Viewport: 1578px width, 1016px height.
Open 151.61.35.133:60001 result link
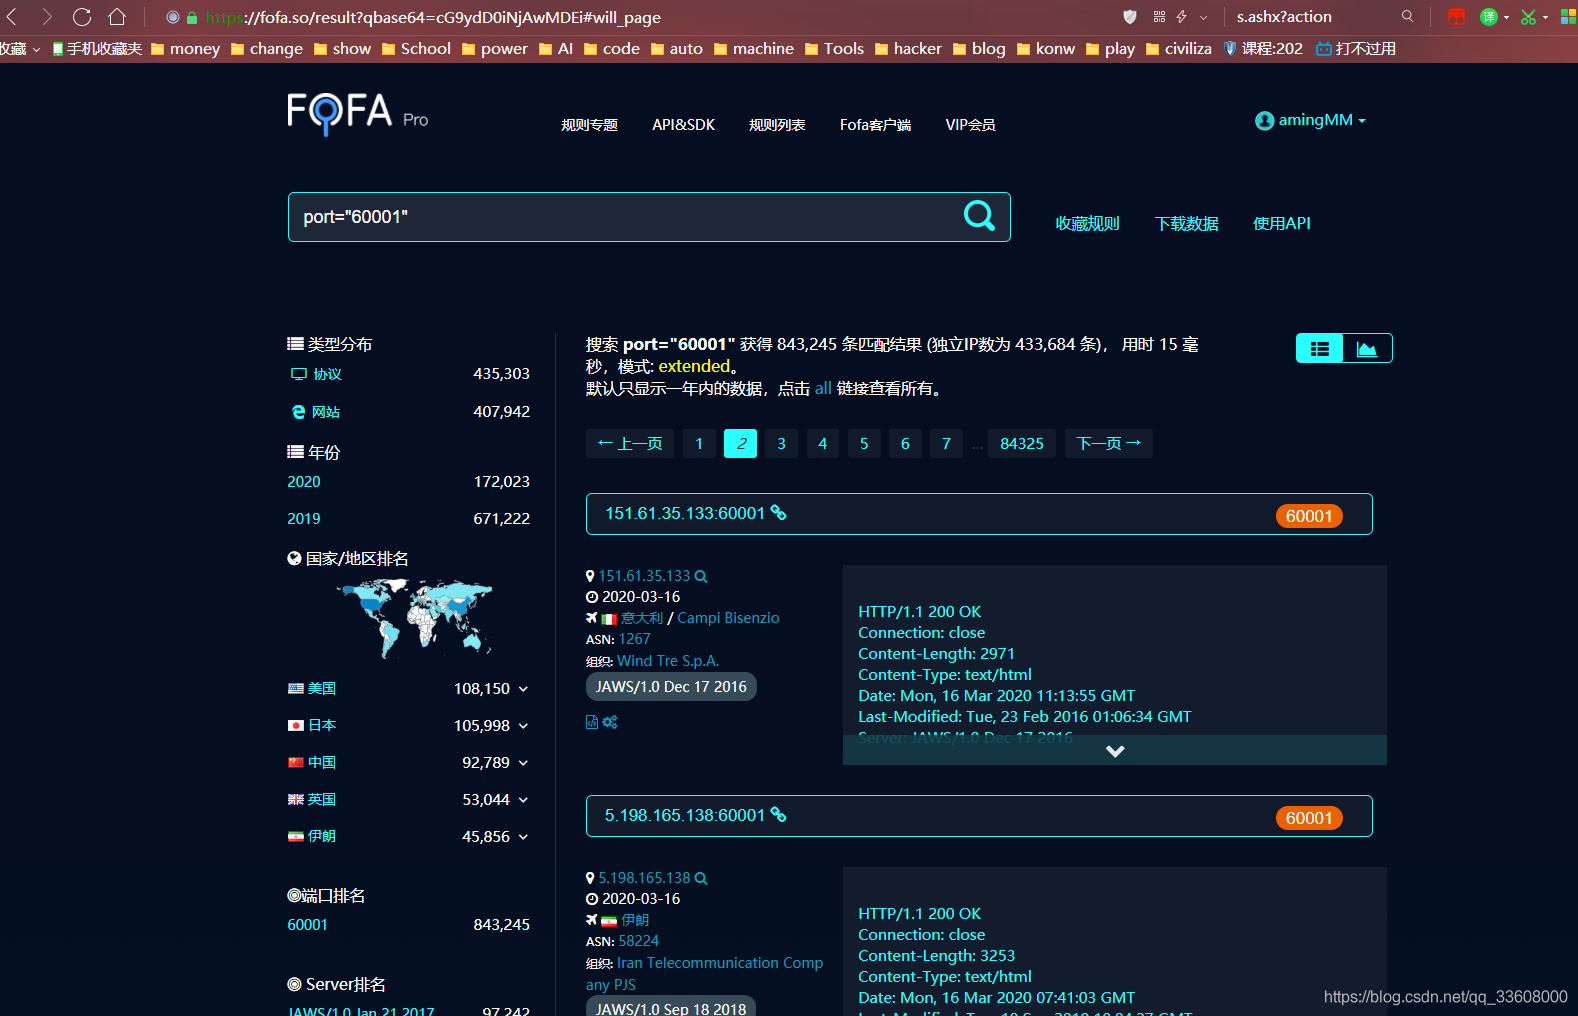[x=685, y=513]
